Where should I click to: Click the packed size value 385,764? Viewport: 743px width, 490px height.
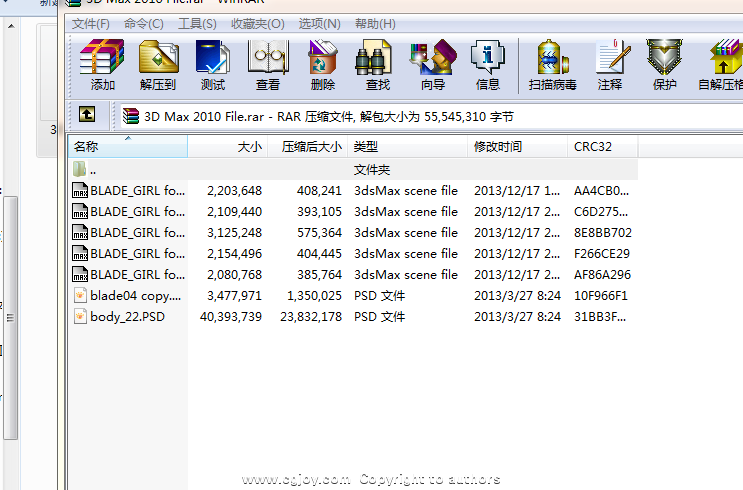pyautogui.click(x=319, y=274)
